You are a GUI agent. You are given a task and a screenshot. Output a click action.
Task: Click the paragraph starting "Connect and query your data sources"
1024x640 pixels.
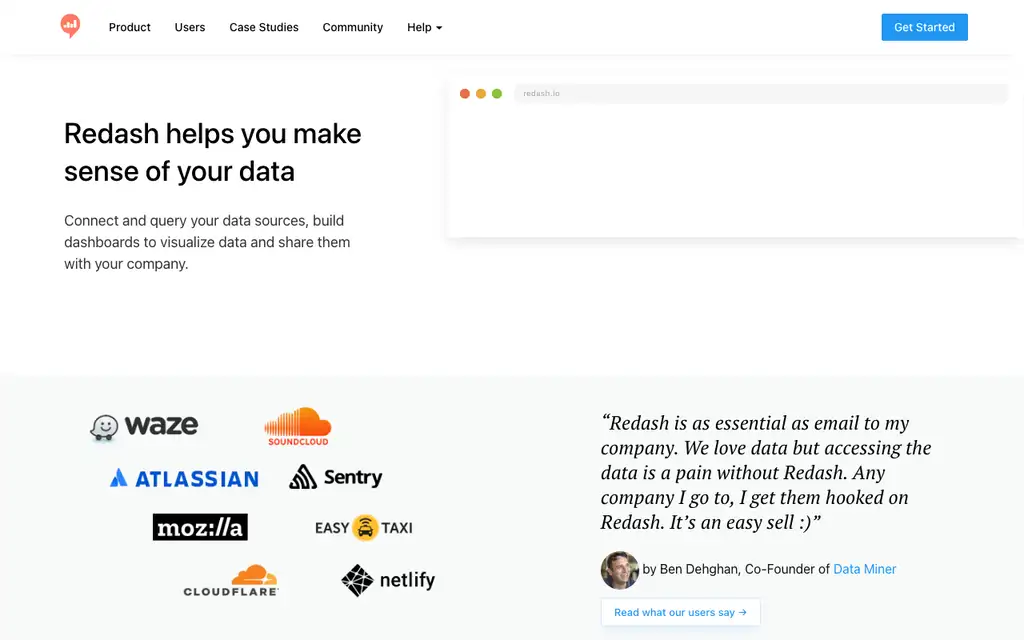pos(207,242)
